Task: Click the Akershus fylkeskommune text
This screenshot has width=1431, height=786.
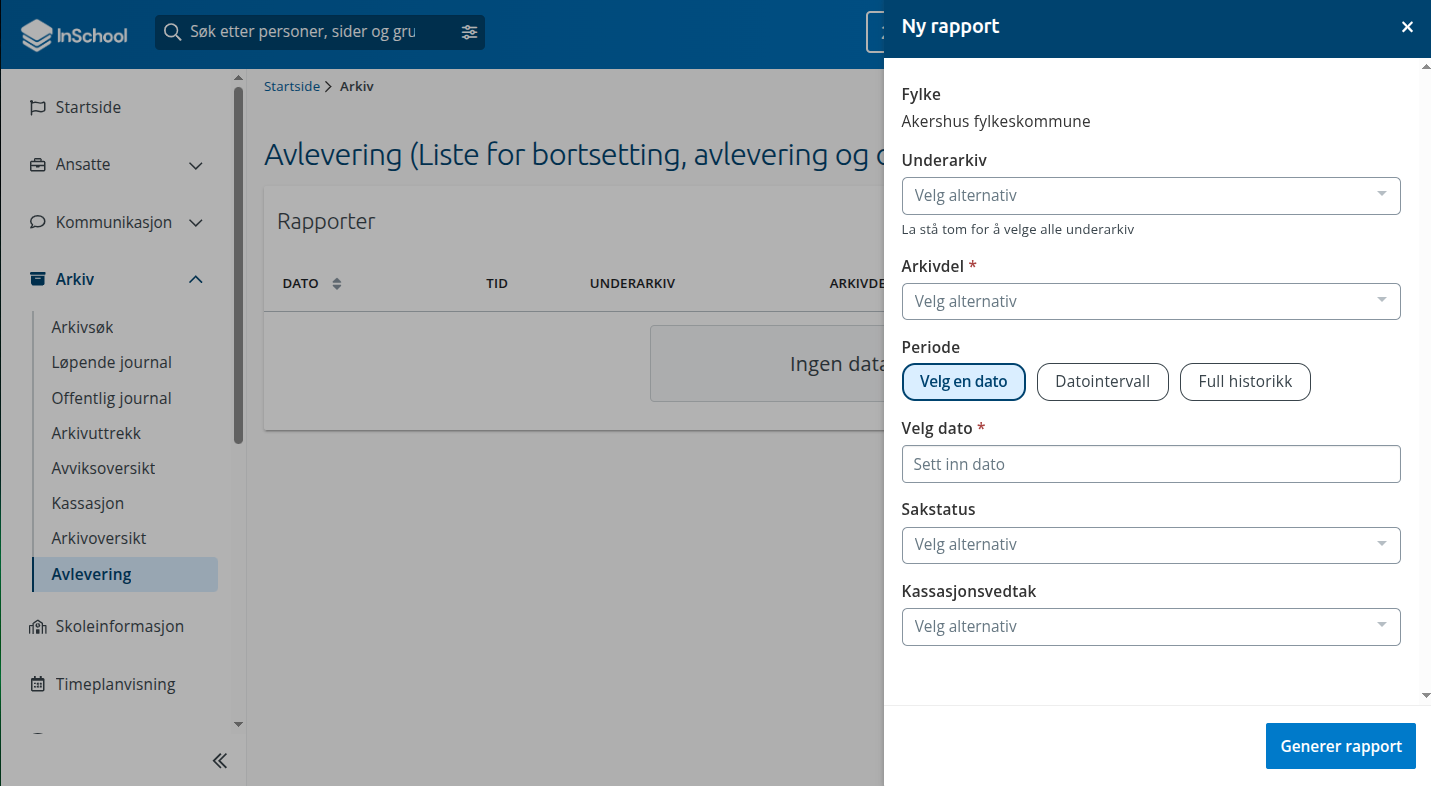Action: click(996, 122)
